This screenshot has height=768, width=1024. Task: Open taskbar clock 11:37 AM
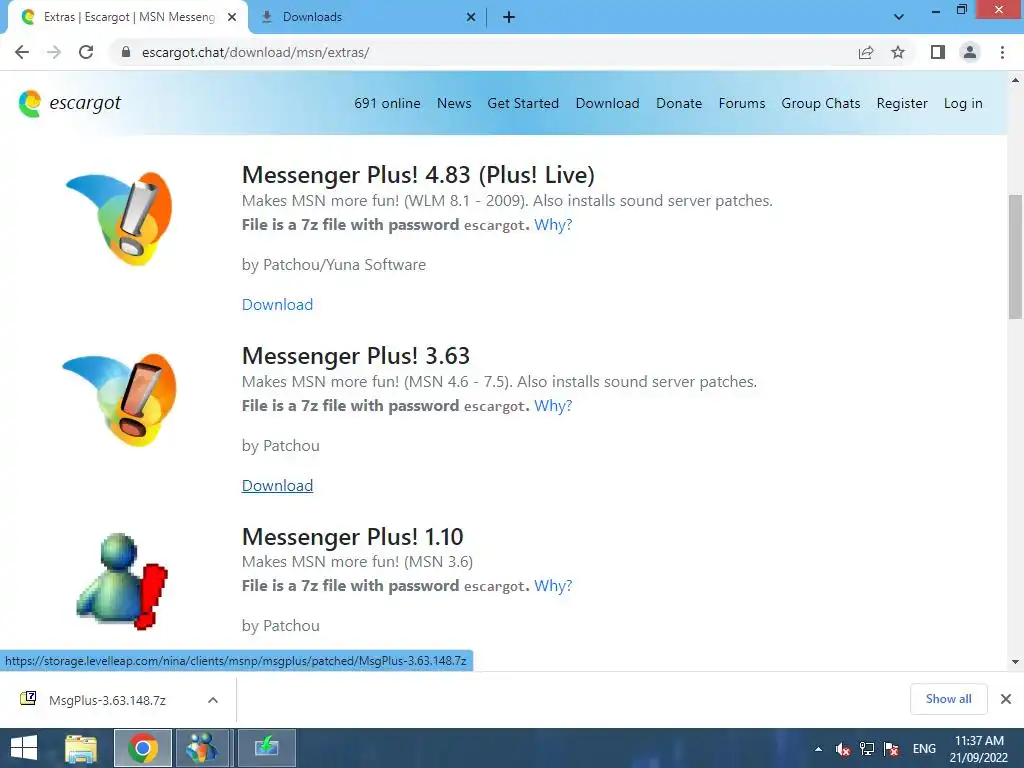point(978,749)
